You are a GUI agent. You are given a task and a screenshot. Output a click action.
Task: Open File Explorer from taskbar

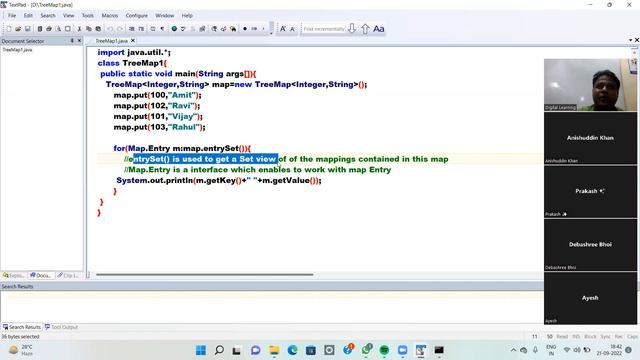point(274,350)
